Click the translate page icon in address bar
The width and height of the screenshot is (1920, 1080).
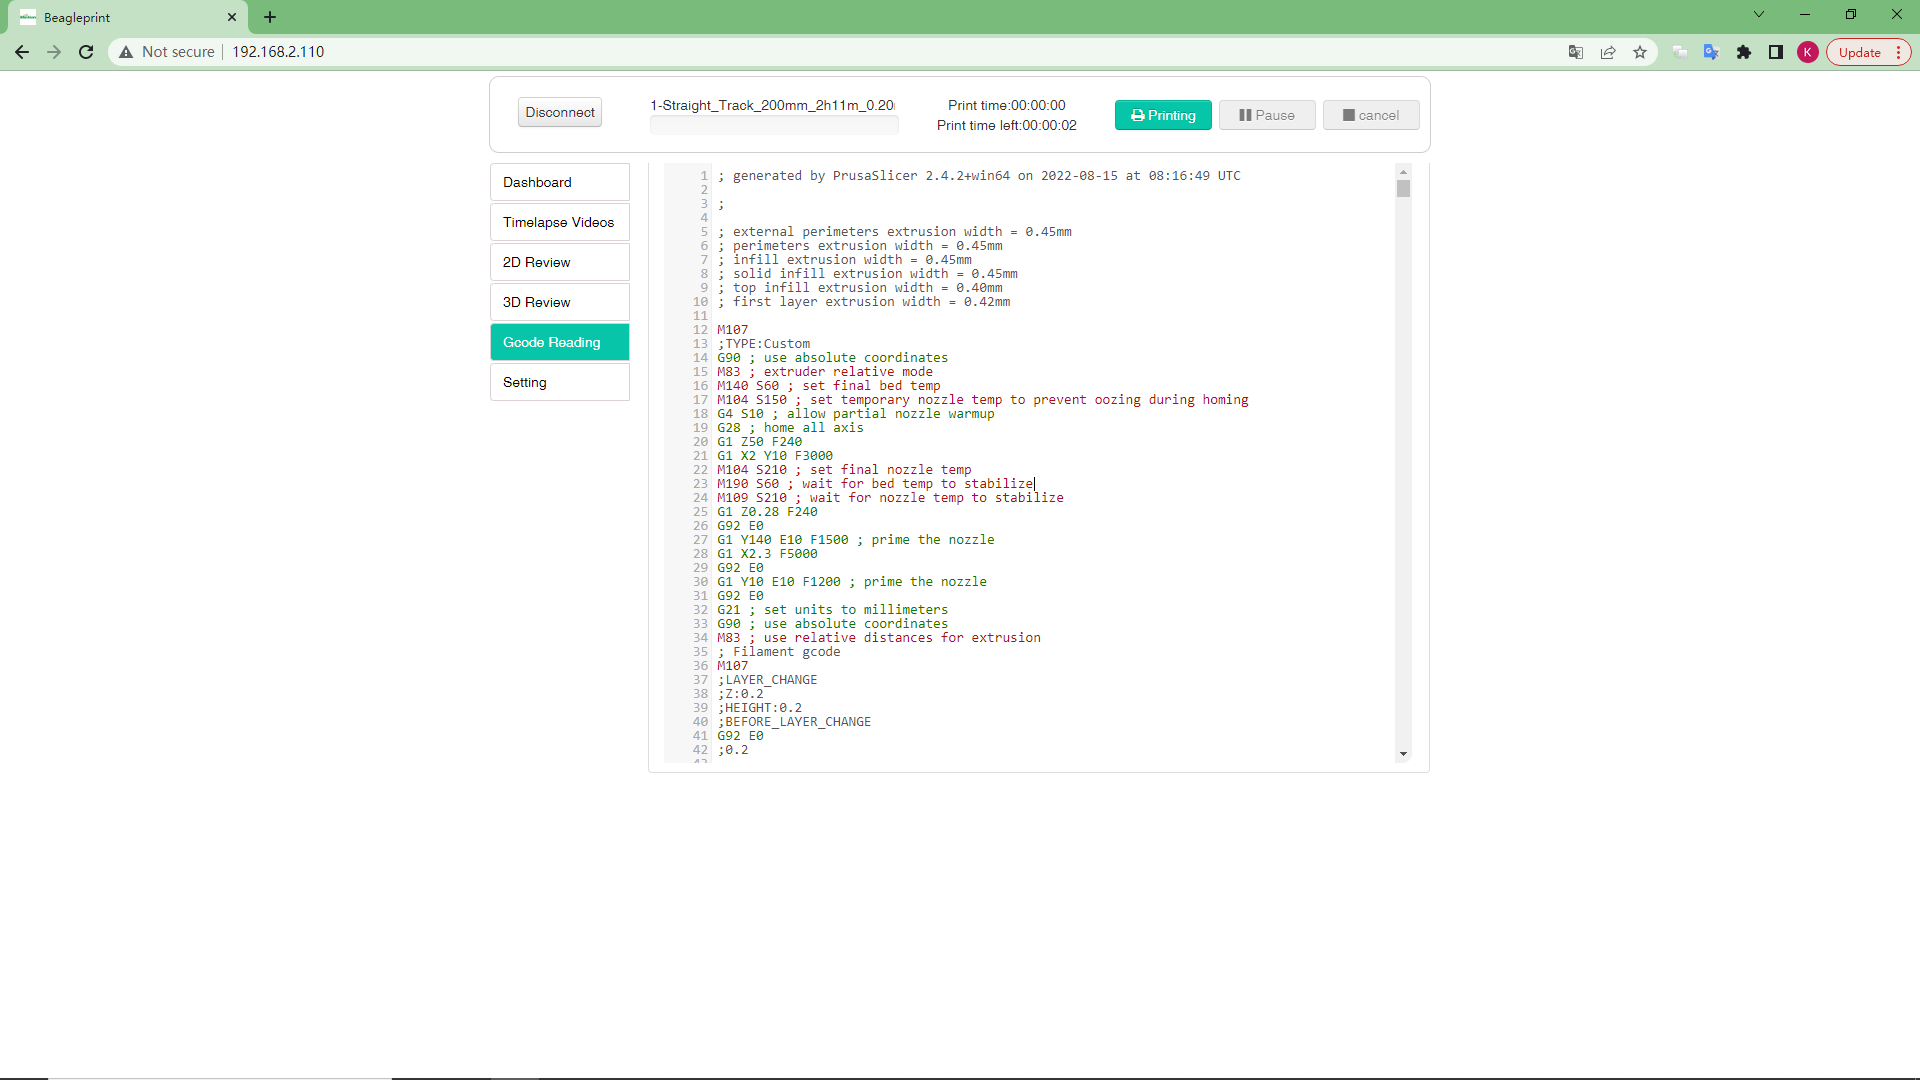tap(1576, 52)
